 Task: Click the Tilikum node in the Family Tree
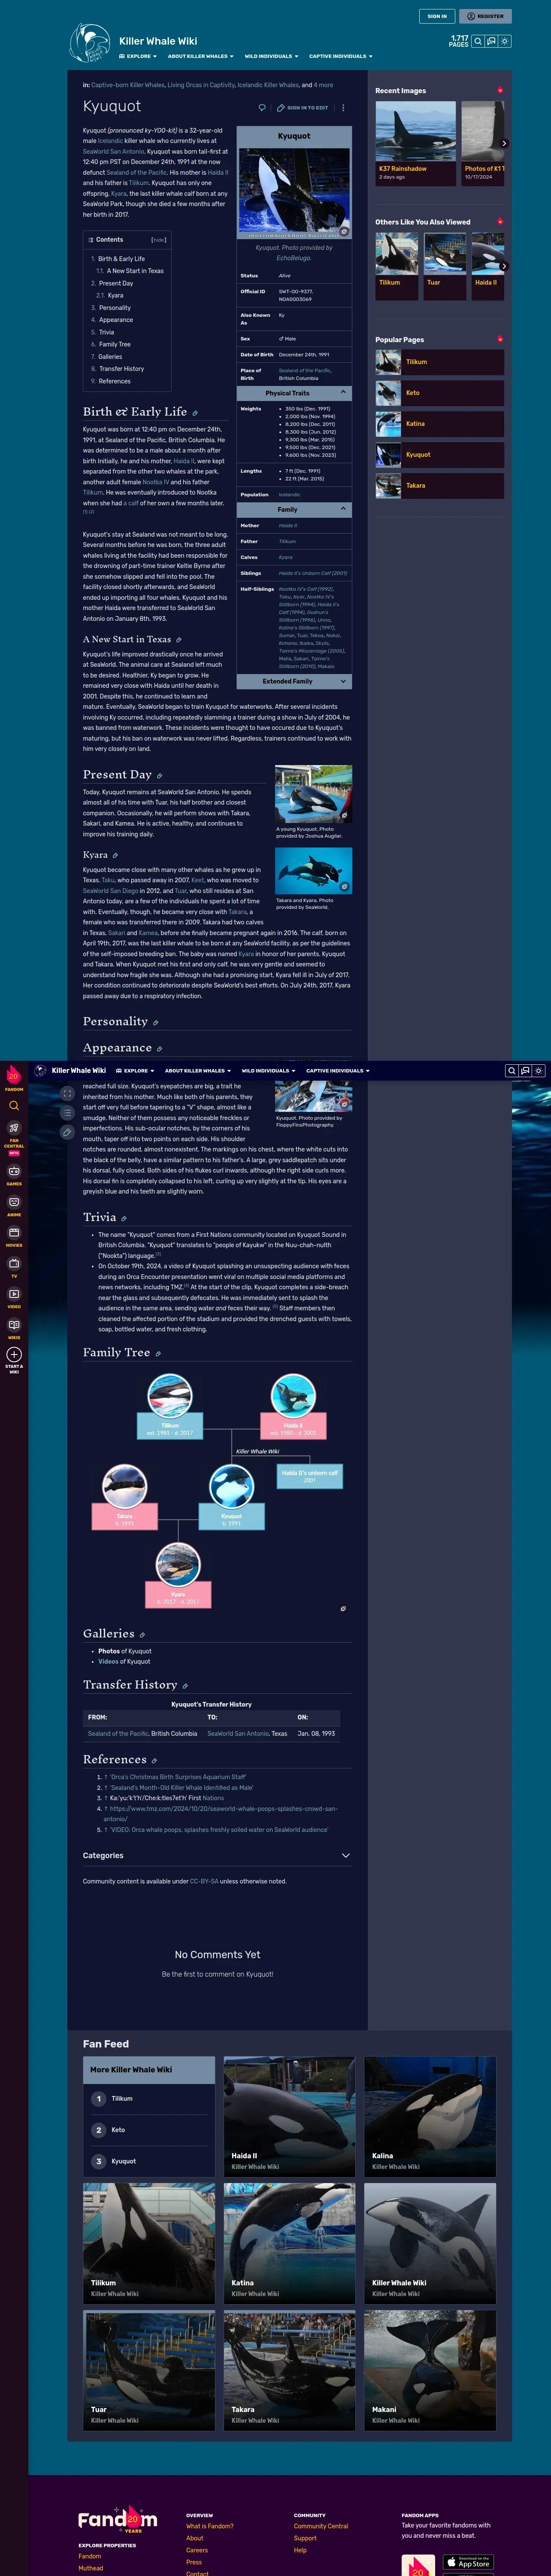coord(170,1407)
